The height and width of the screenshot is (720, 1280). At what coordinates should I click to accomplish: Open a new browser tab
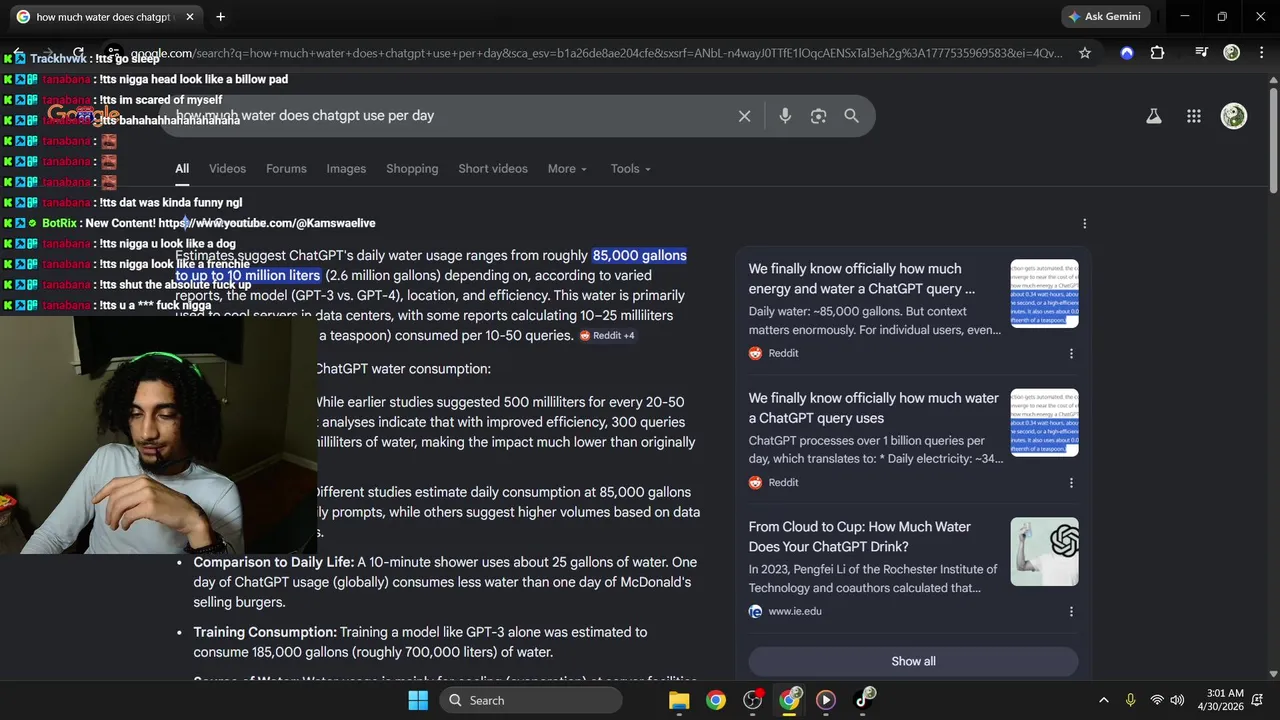220,16
